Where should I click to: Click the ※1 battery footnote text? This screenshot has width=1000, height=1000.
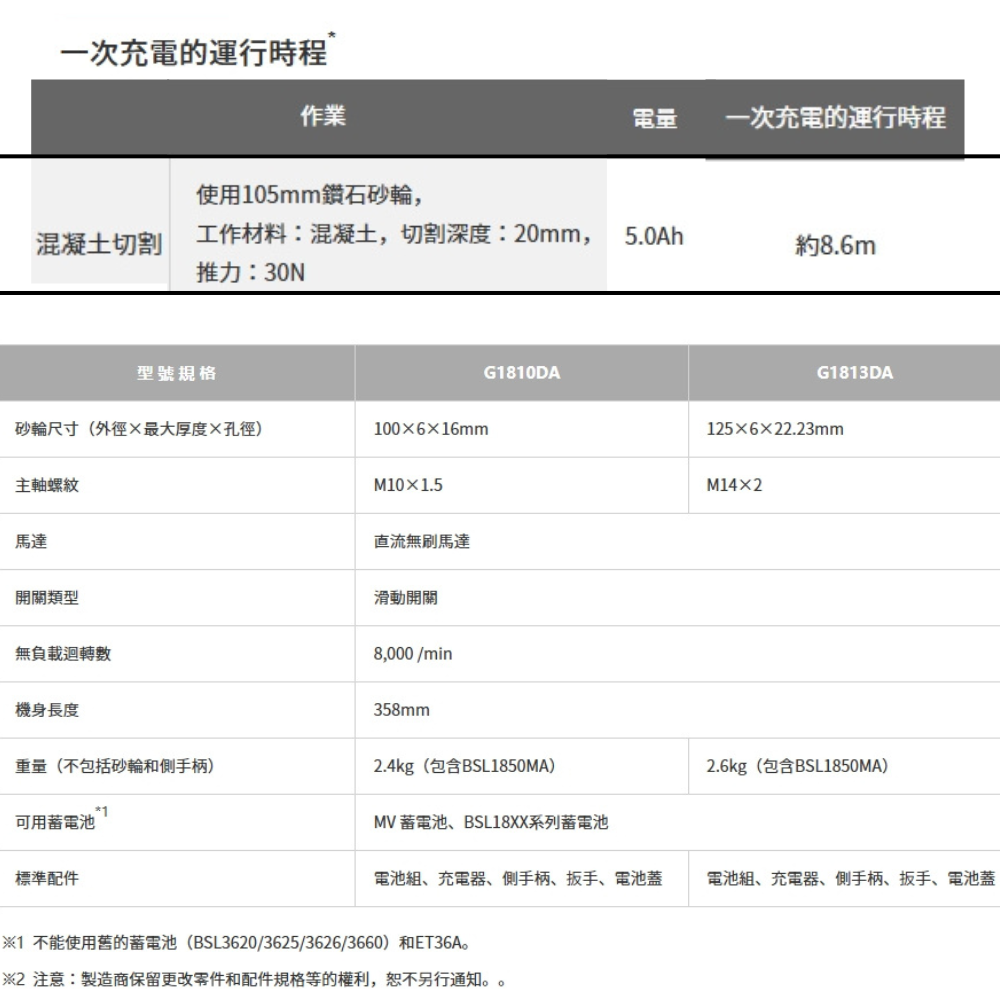(x=238, y=942)
